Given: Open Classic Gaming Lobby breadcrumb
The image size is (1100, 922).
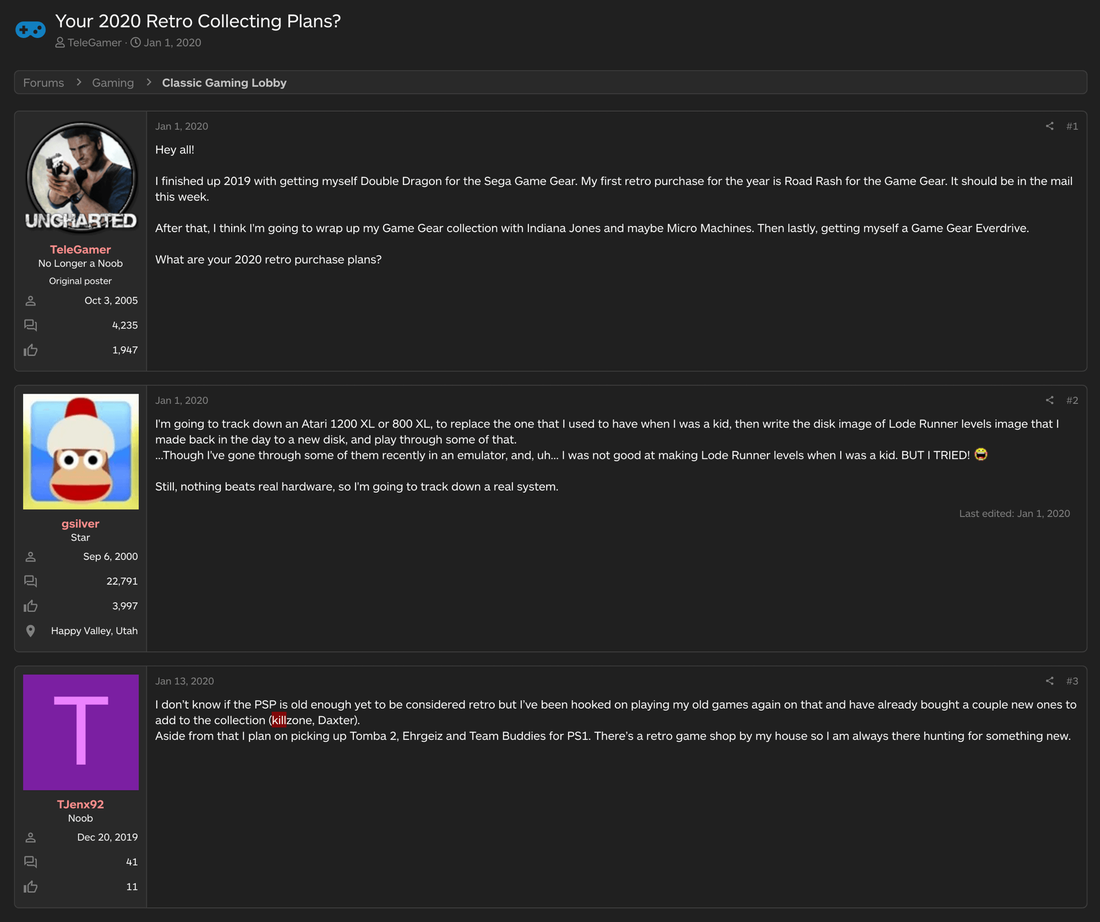Looking at the screenshot, I should [x=224, y=83].
